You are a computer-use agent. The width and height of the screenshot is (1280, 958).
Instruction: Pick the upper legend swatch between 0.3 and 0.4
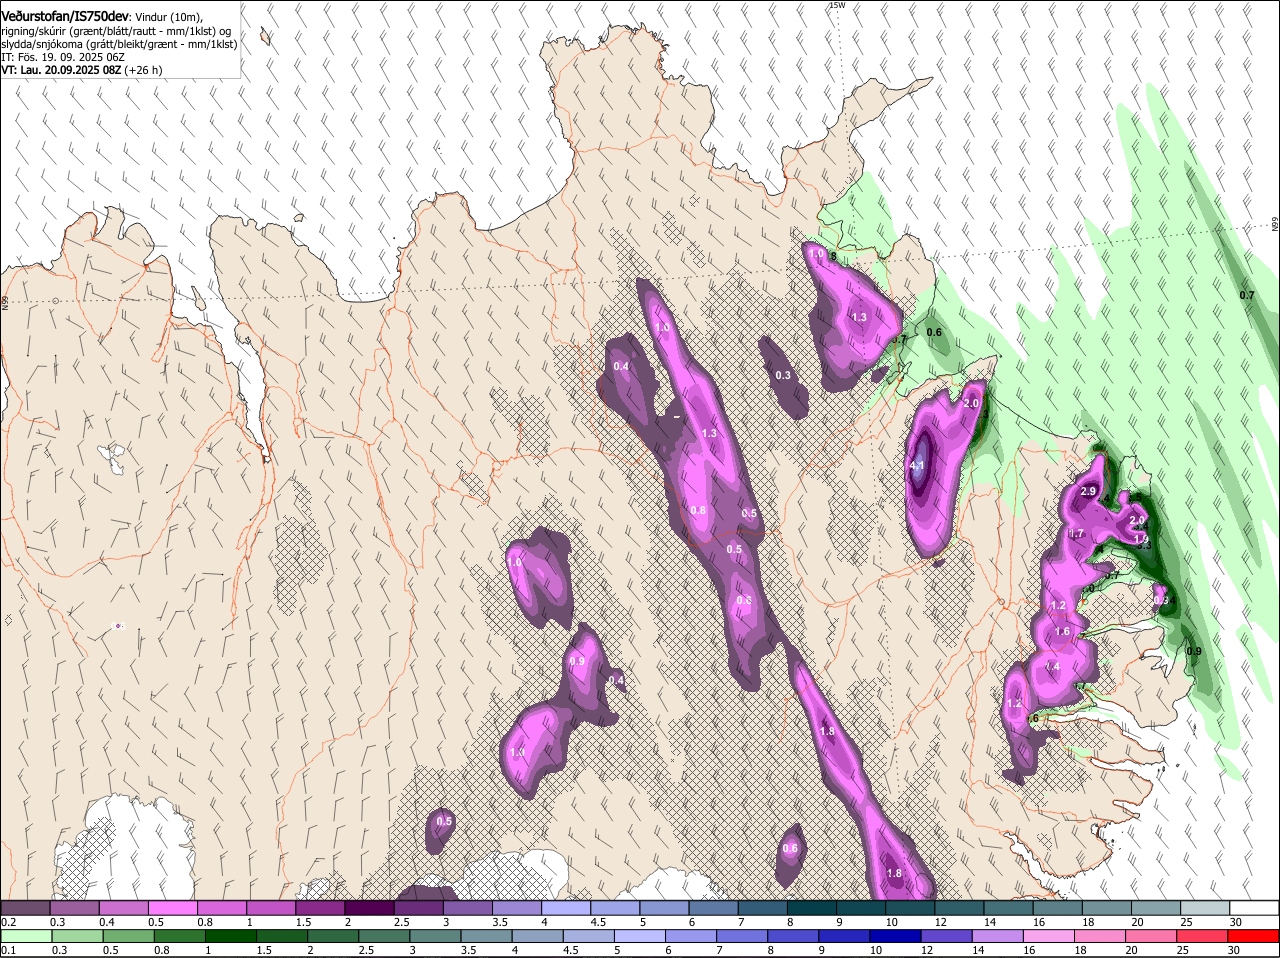click(74, 907)
